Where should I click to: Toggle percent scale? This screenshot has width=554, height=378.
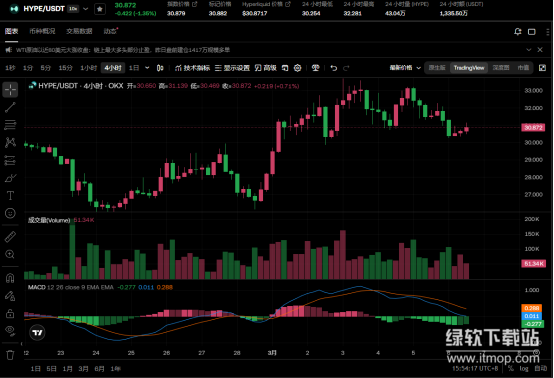(x=511, y=368)
